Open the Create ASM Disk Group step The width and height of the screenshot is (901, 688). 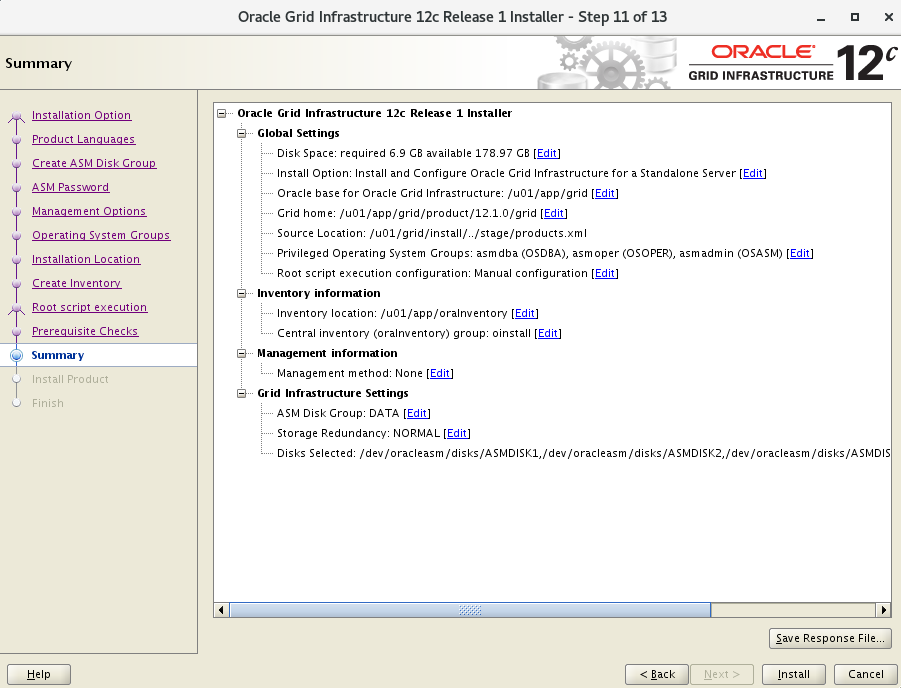click(x=93, y=163)
